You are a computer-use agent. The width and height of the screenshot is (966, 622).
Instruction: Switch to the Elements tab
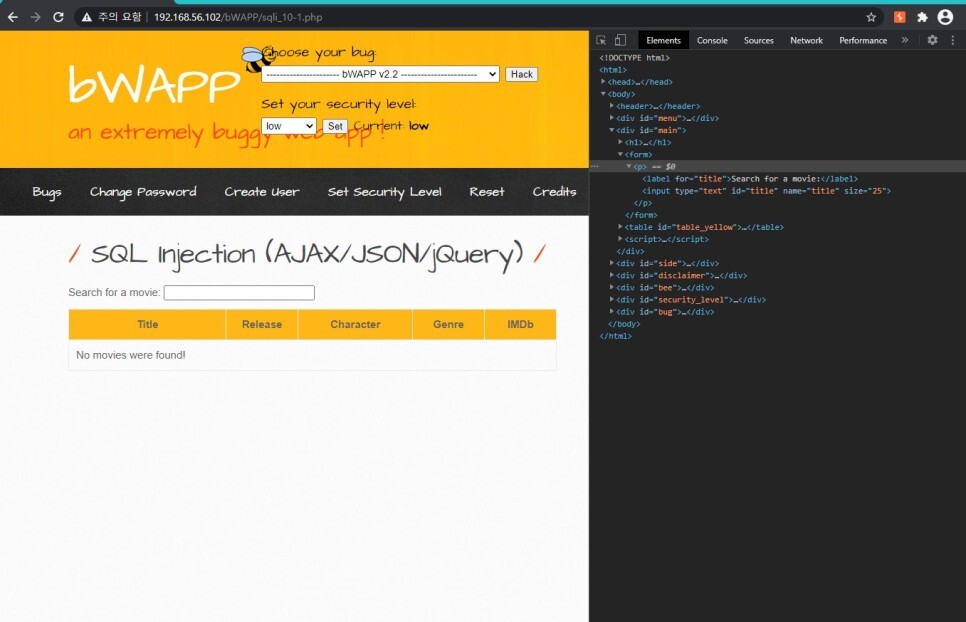pos(663,40)
